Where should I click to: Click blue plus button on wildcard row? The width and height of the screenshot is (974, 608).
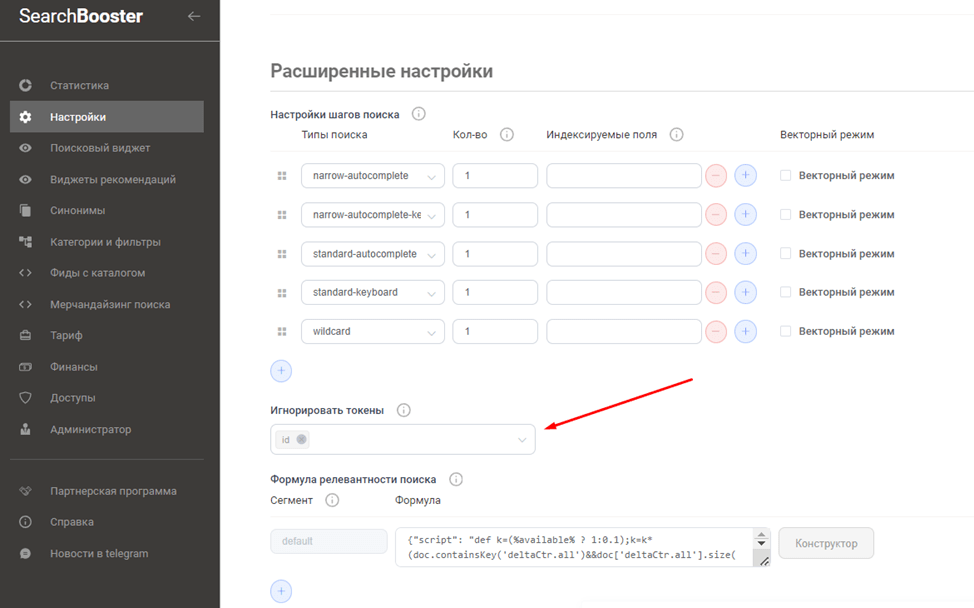[x=745, y=331]
